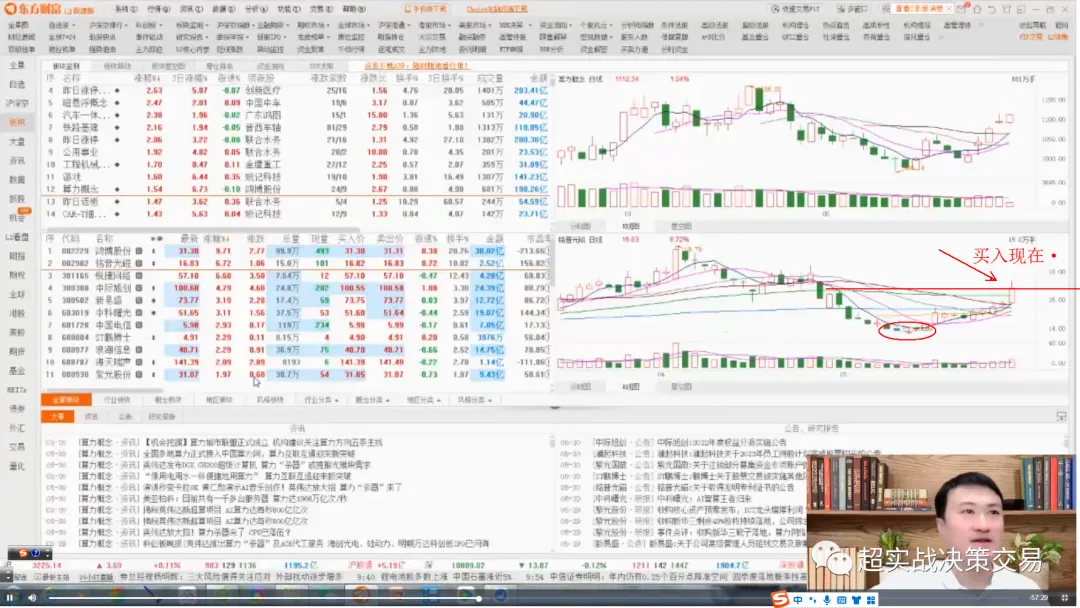Click the video progress bar knob
Viewport: 1080px width, 608px height.
[479, 598]
